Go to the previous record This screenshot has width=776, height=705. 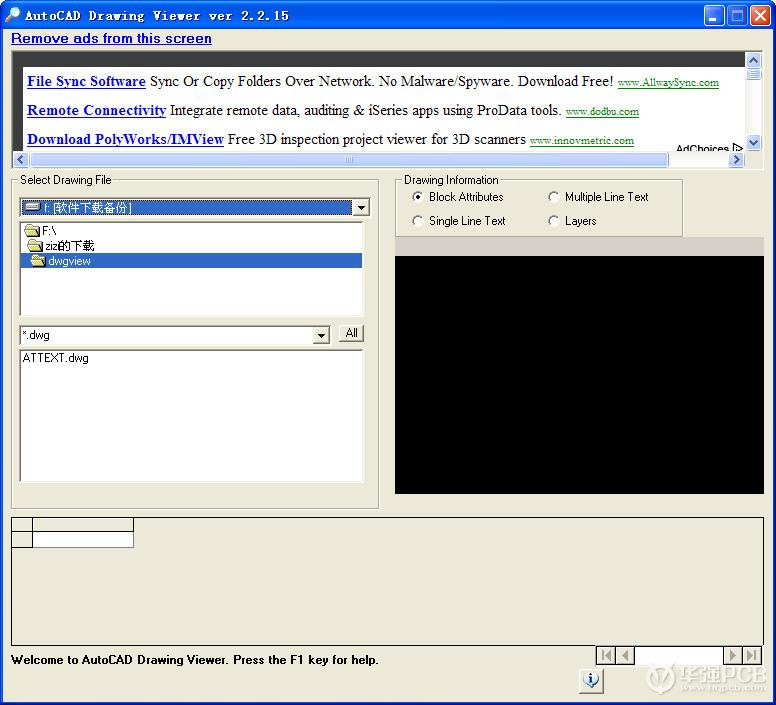tap(626, 656)
